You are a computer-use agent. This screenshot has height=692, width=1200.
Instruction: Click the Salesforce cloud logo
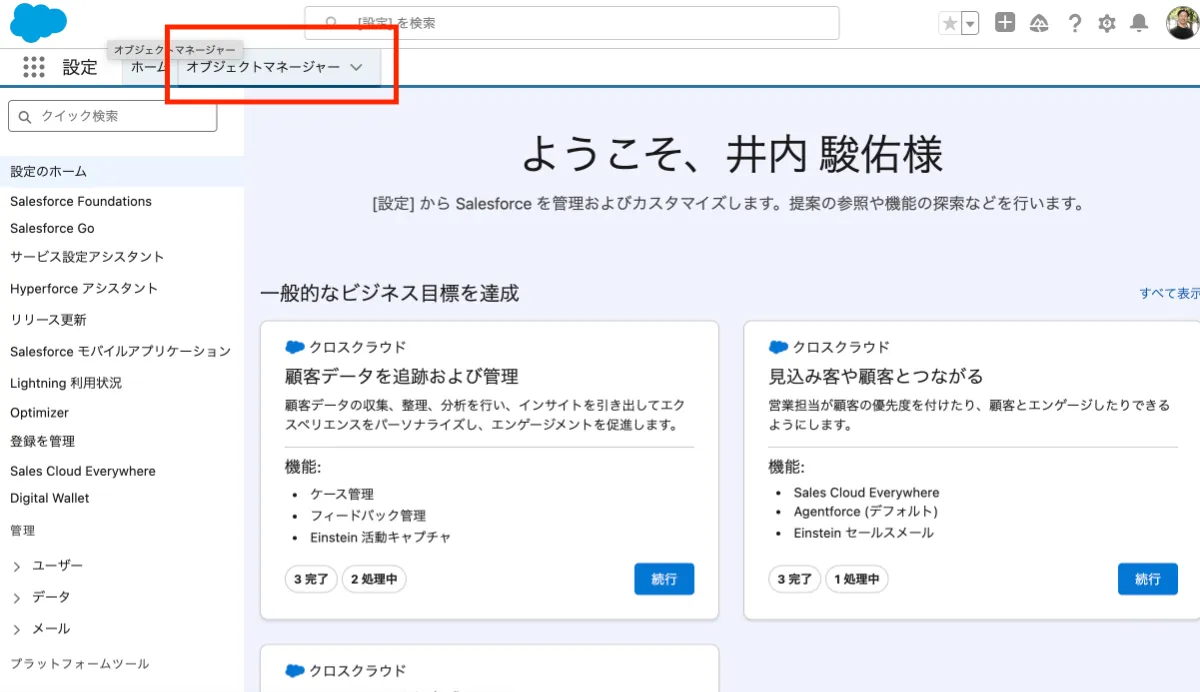[38, 22]
